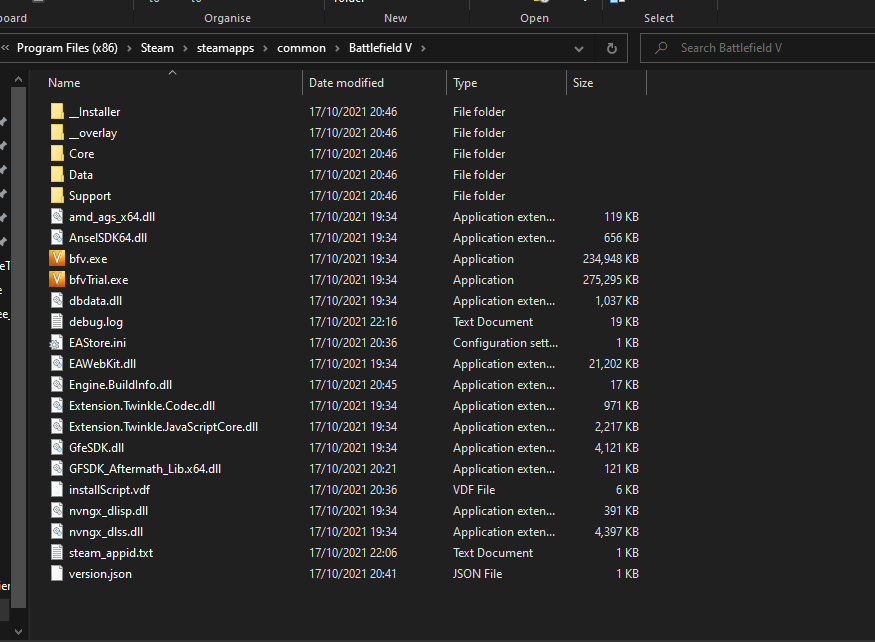Show hidden parent path chevrons
Viewport: 875px width, 642px height.
click(x=6, y=48)
